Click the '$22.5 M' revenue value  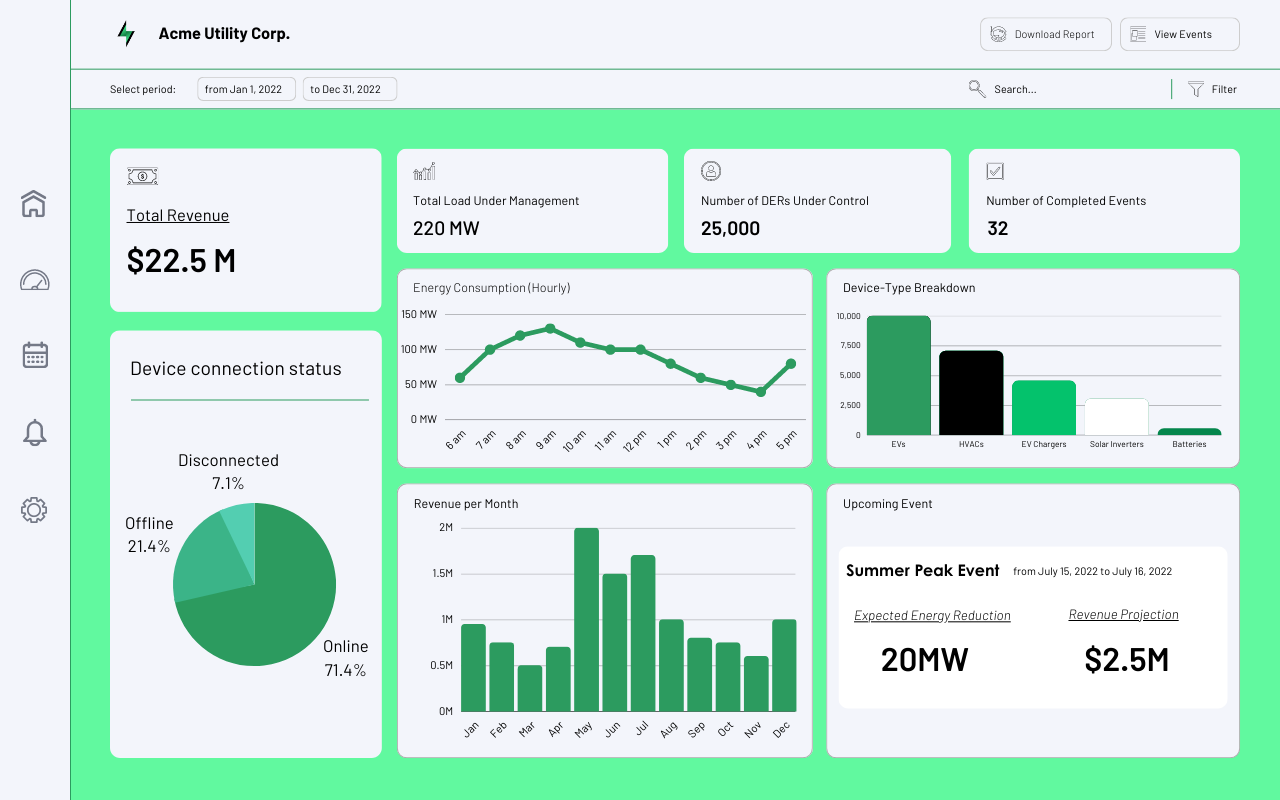click(181, 260)
